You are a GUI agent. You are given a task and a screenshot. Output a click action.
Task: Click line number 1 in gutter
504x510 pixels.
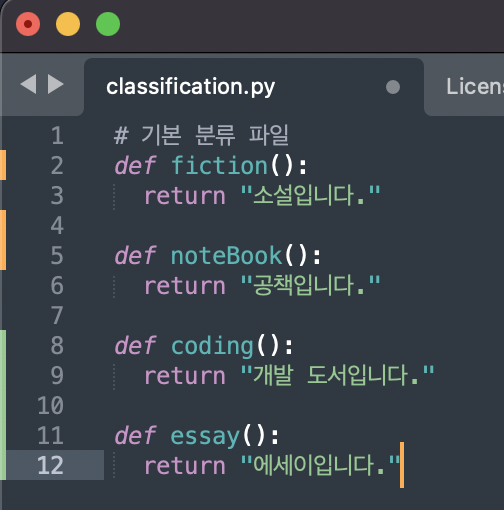pos(57,135)
